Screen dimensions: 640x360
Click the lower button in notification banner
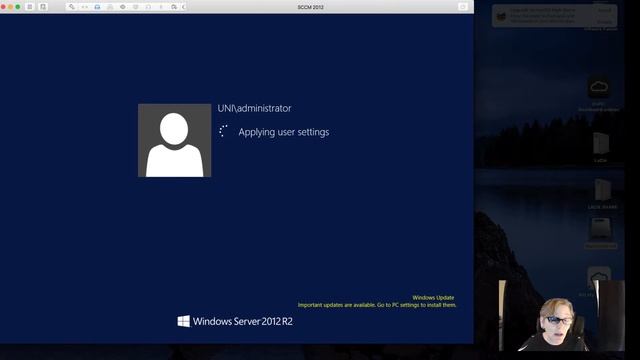point(604,22)
